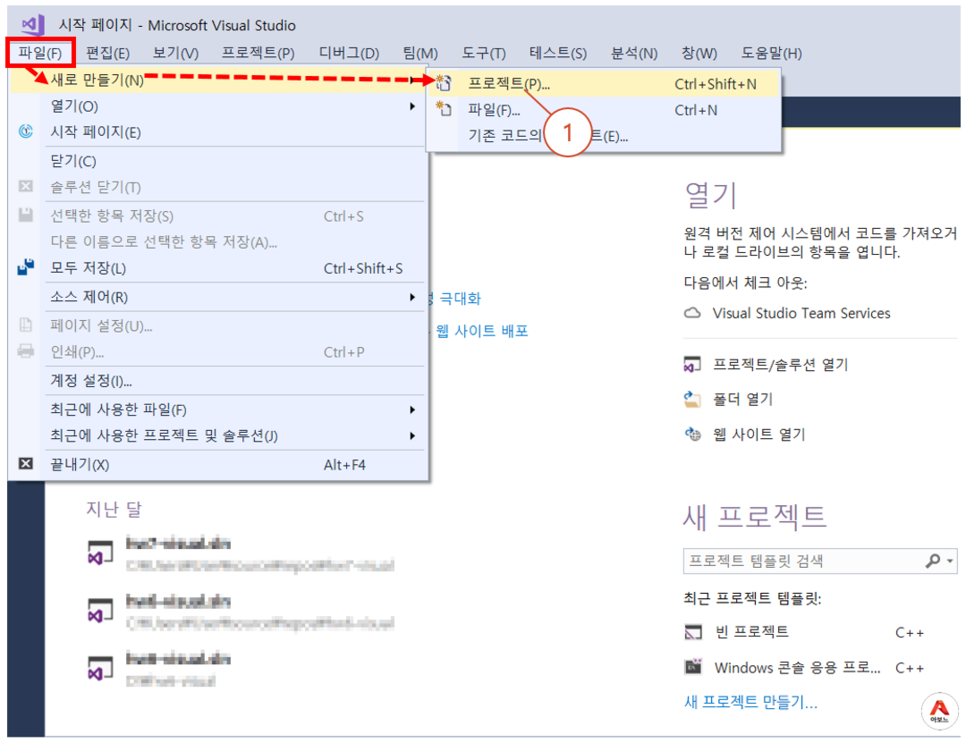Open the 도움말(H) menu

(x=771, y=53)
